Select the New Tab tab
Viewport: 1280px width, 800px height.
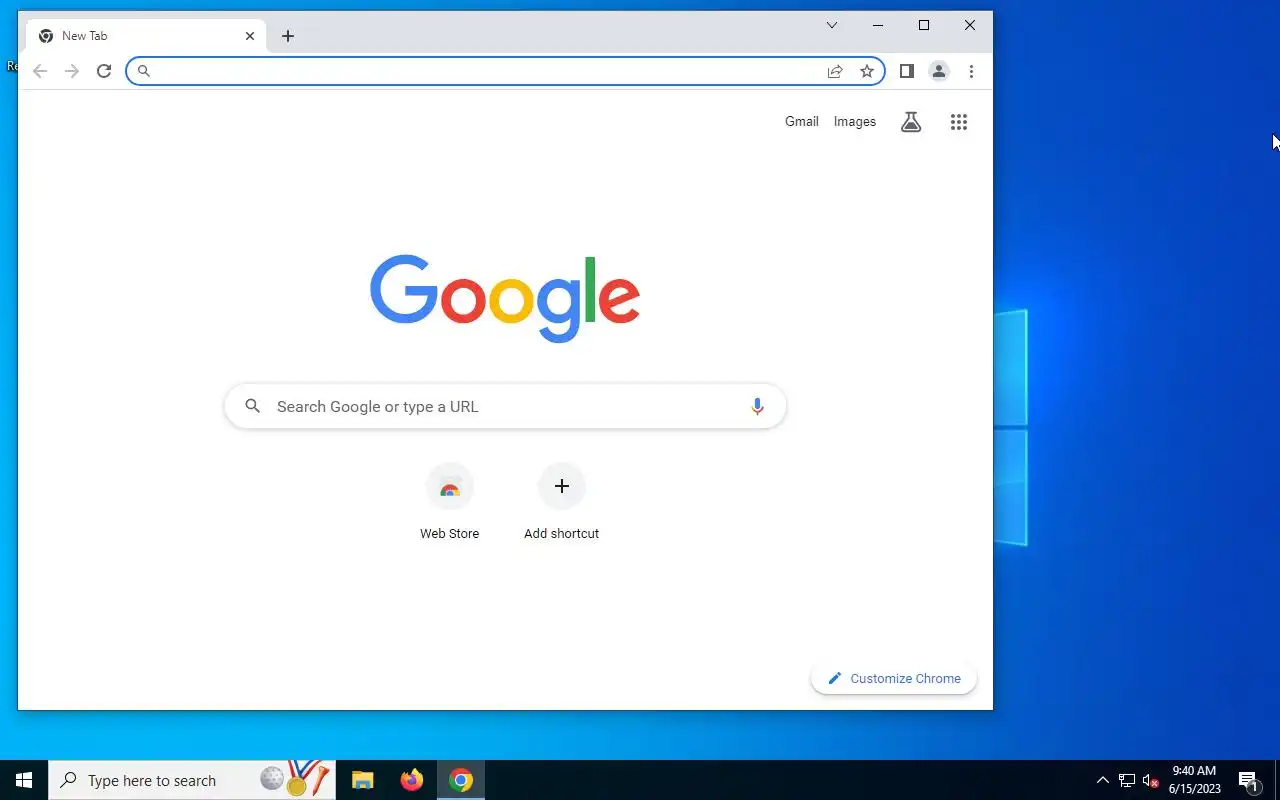point(147,36)
